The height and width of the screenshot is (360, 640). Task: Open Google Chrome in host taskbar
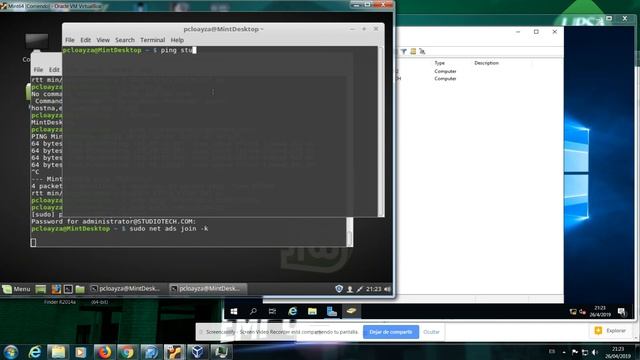click(x=127, y=352)
